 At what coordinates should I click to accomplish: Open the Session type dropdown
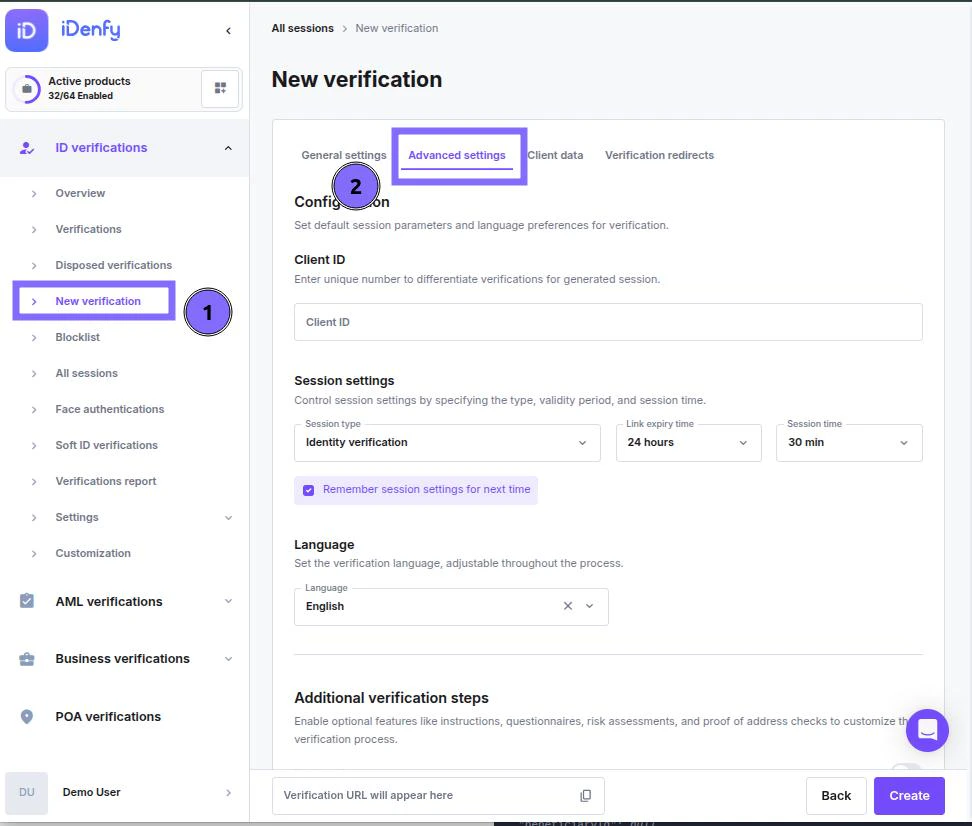pyautogui.click(x=447, y=443)
